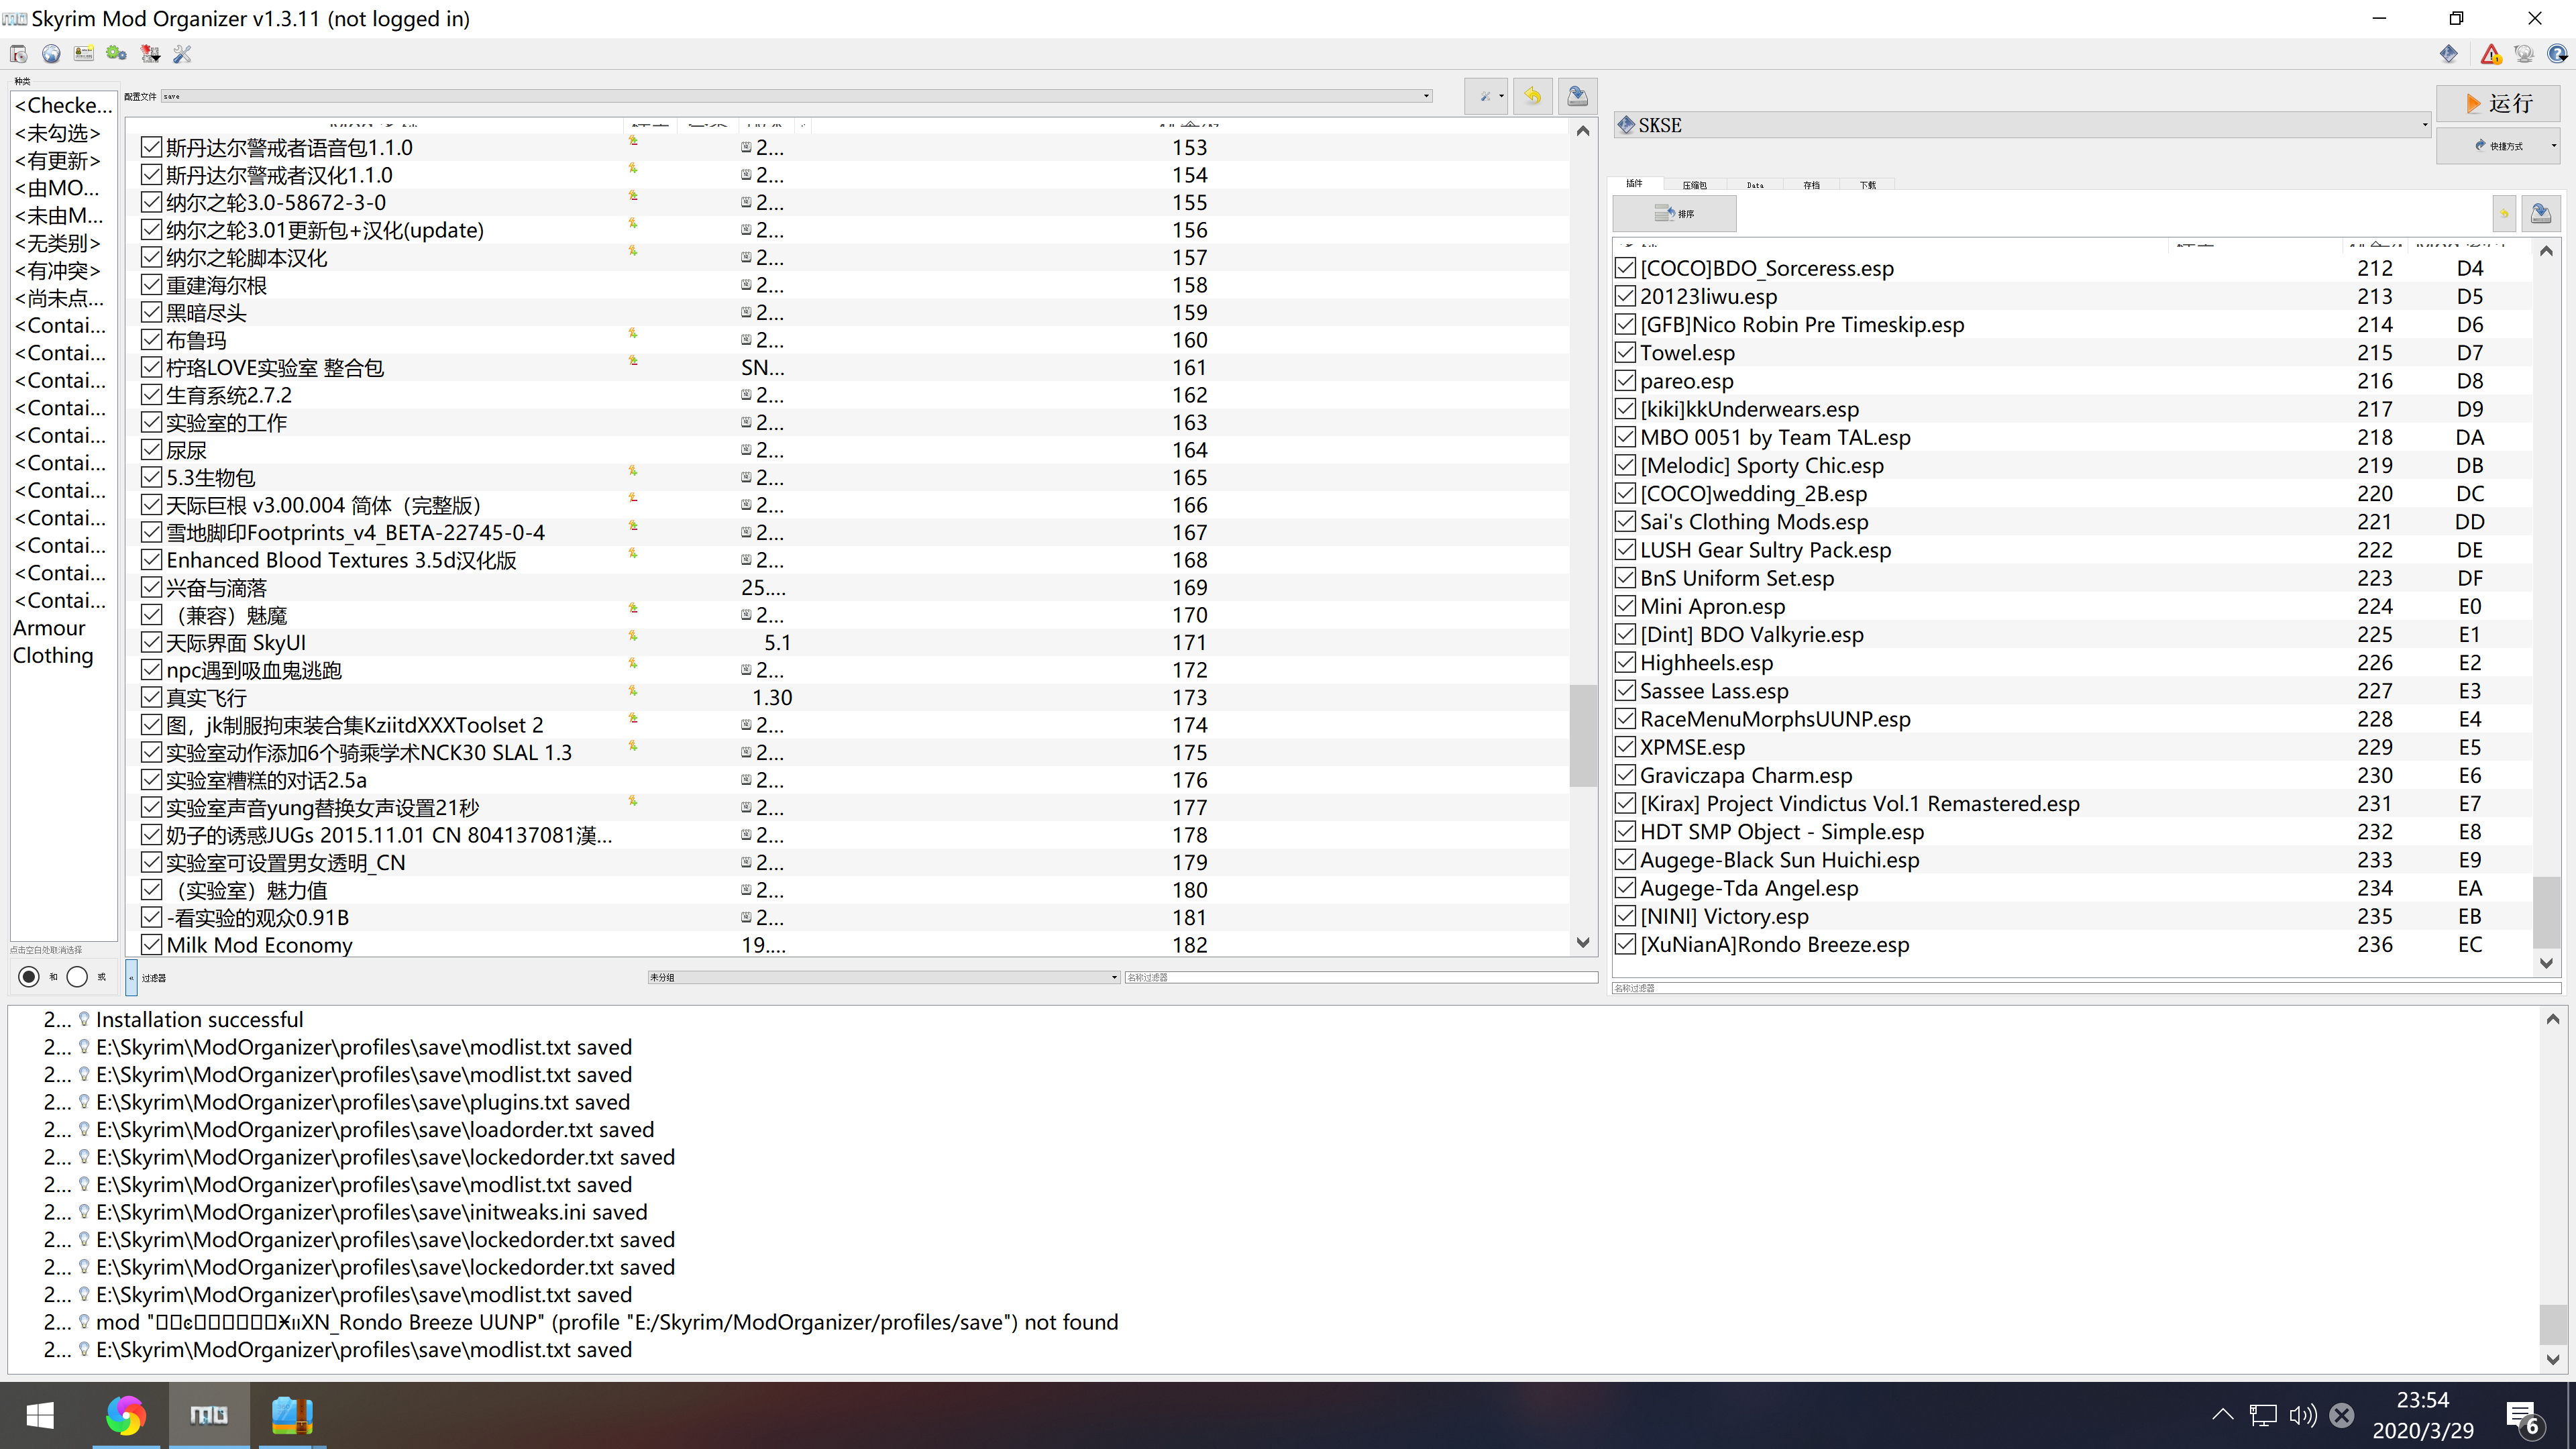Image resolution: width=2576 pixels, height=1449 pixels.
Task: Toggle Milk Mod Economy checkbox
Action: [151, 944]
